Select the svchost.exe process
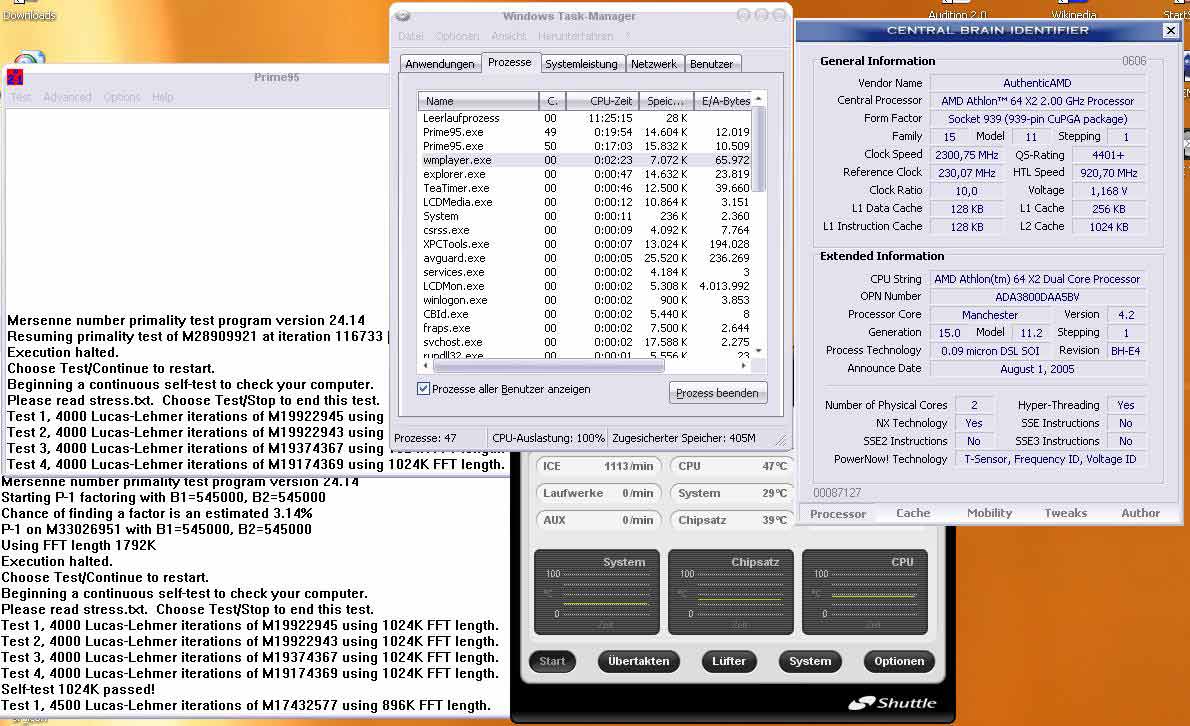This screenshot has width=1190, height=726. [x=585, y=342]
